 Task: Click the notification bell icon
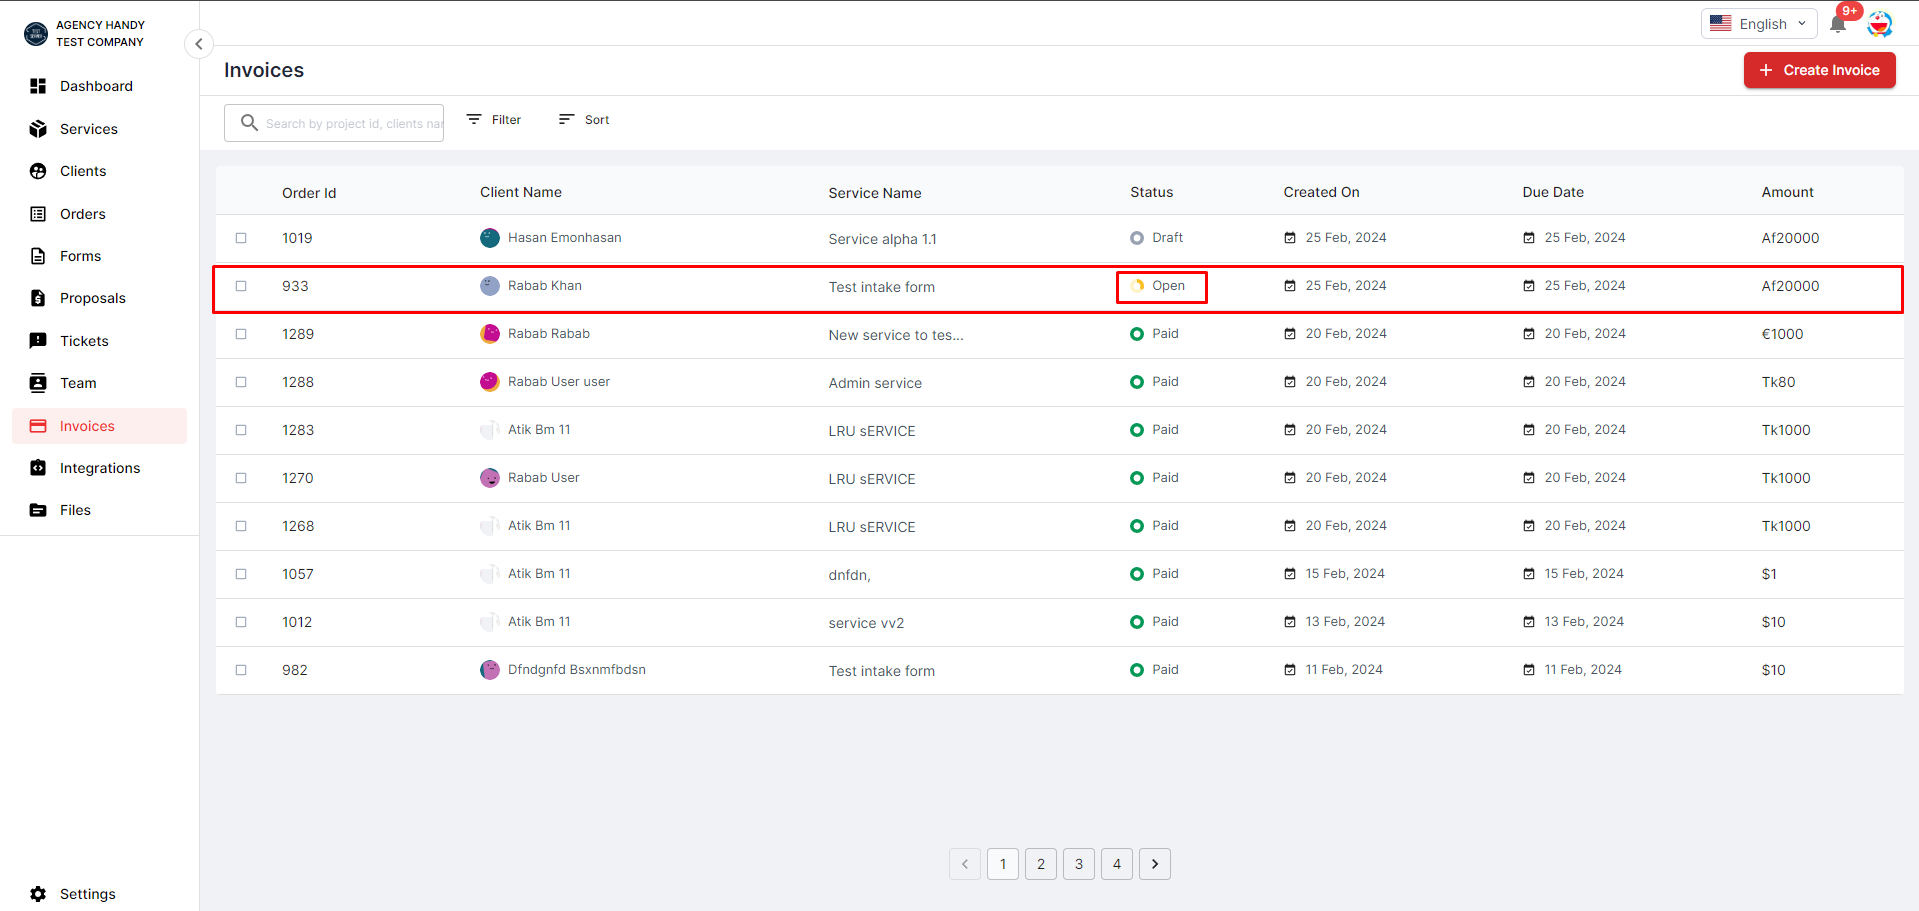(x=1837, y=24)
